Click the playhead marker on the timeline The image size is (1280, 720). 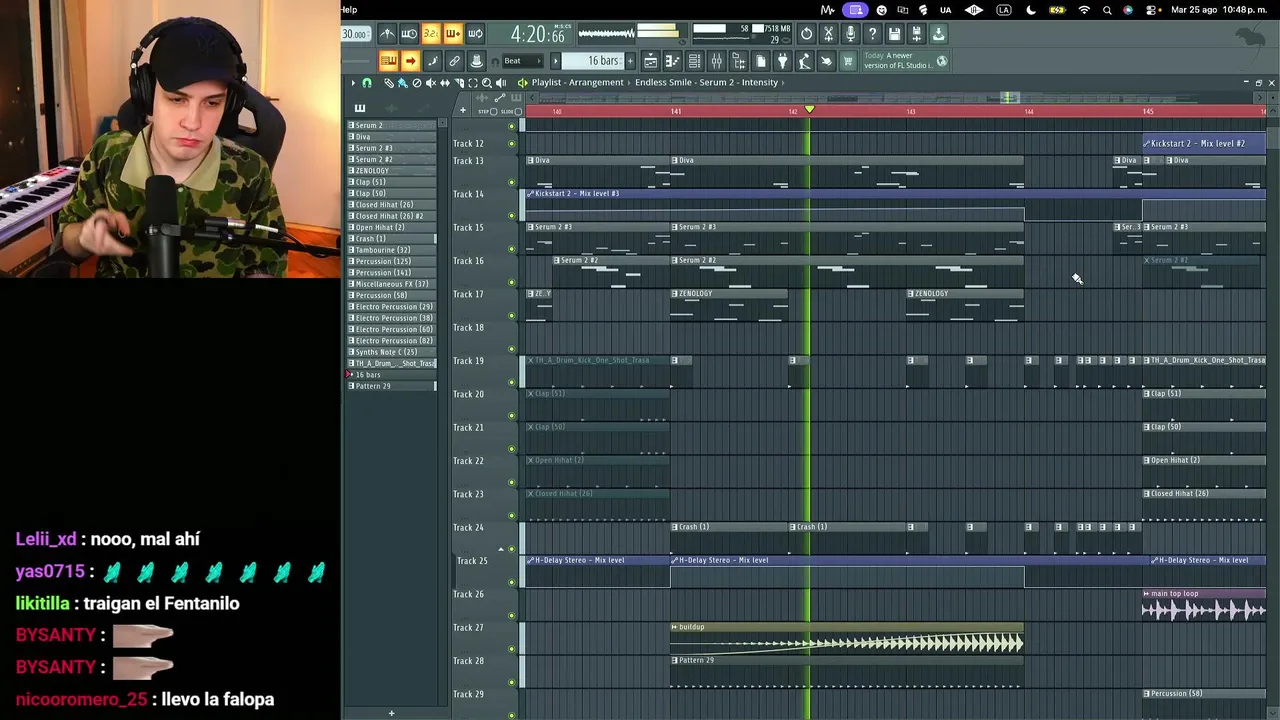coord(810,109)
